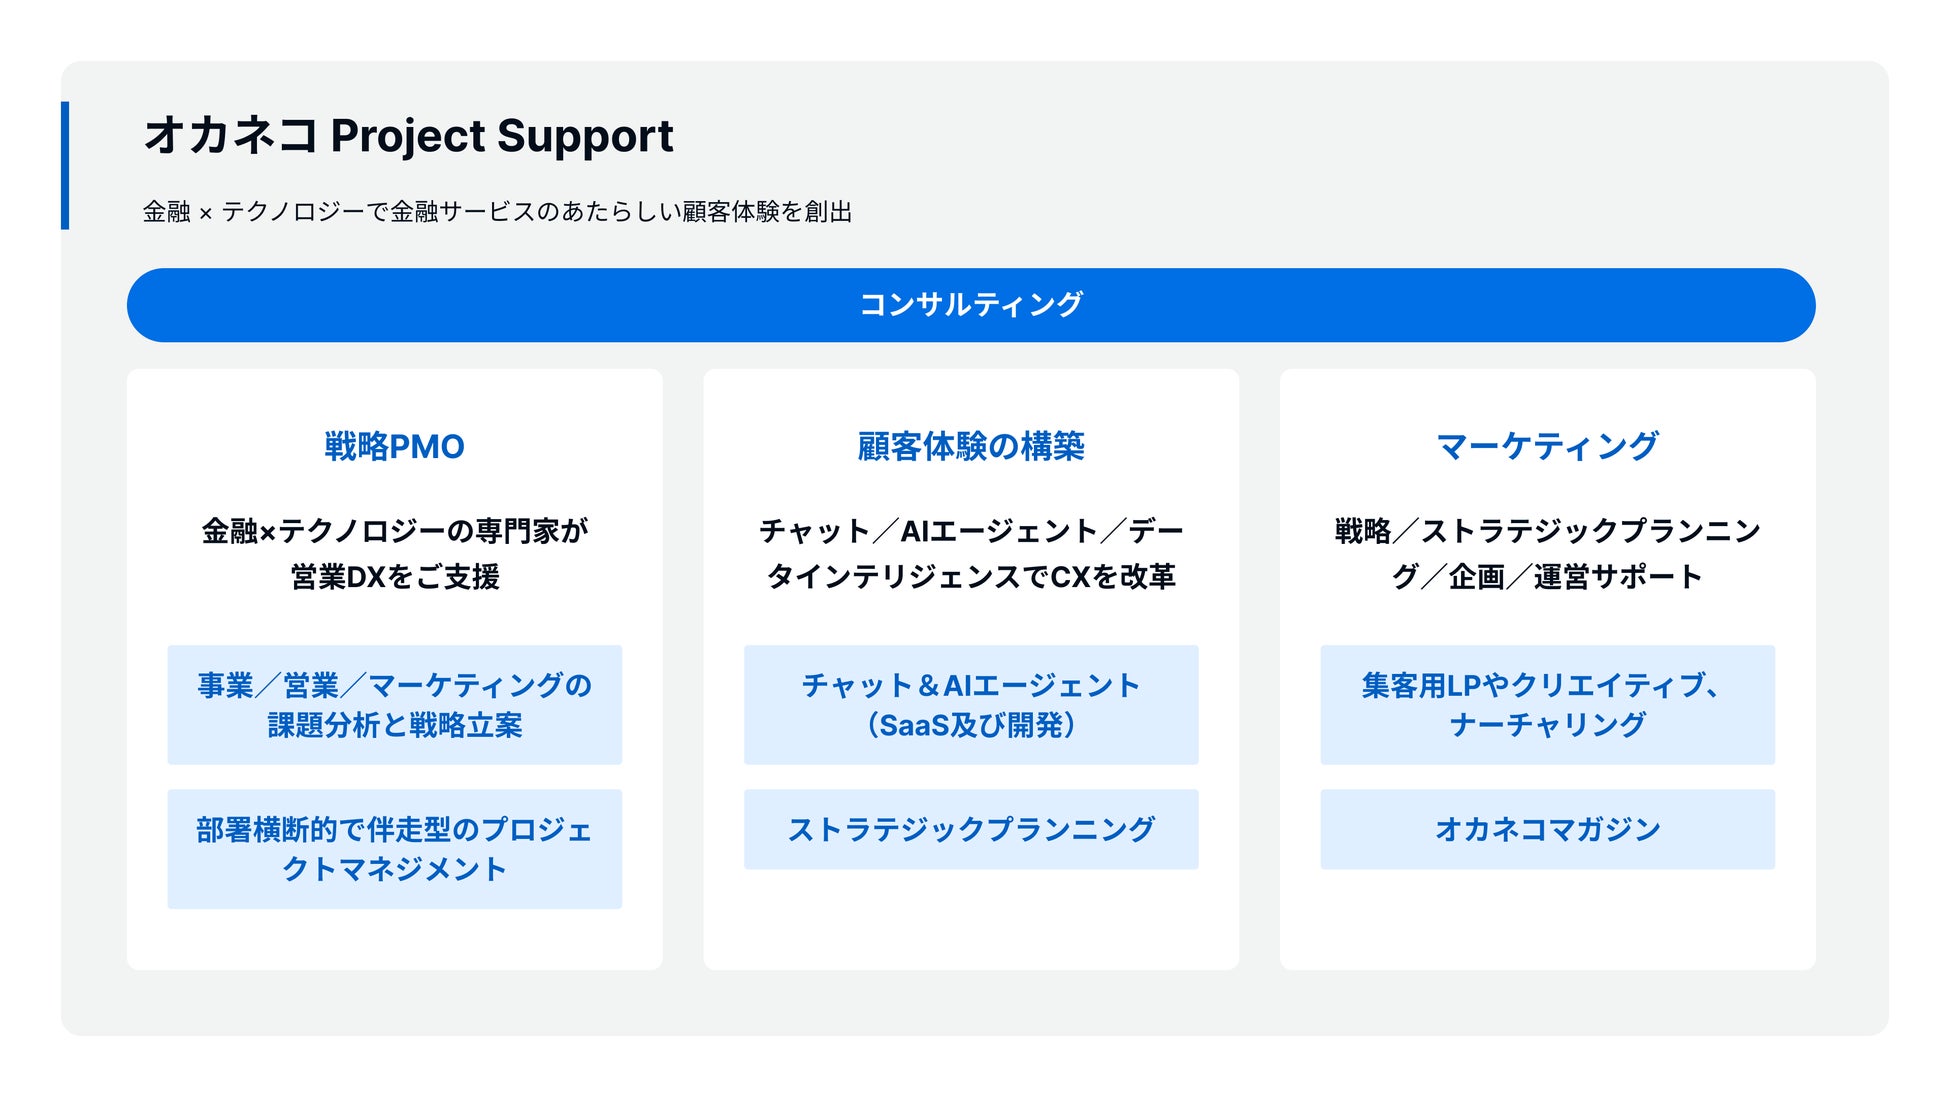Viewport: 1950px width, 1097px height.
Task: Click the blue accent bar beside title
Action: pyautogui.click(x=65, y=165)
